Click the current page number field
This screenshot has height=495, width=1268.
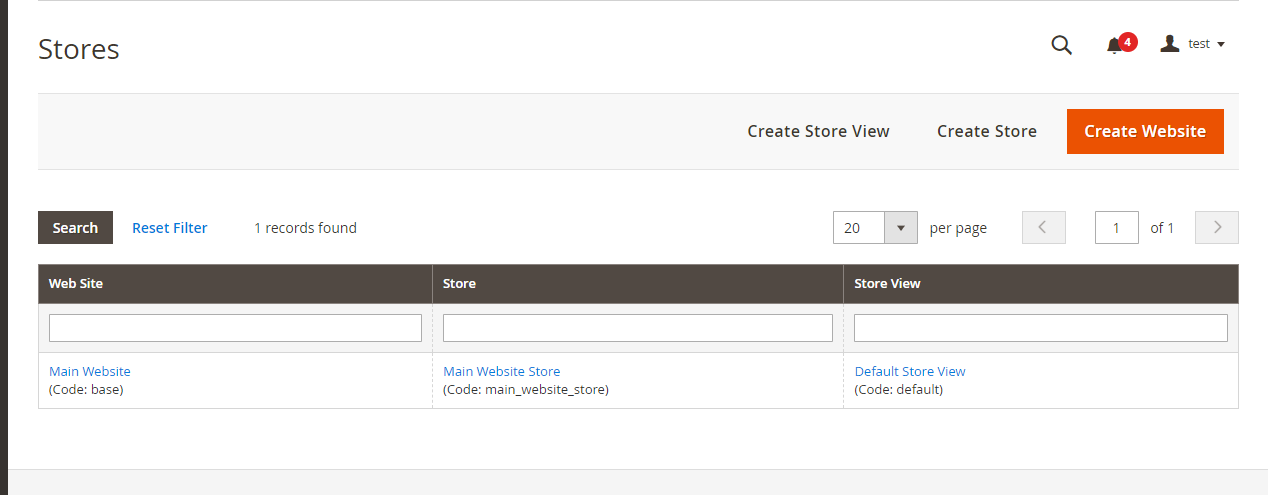[1117, 228]
